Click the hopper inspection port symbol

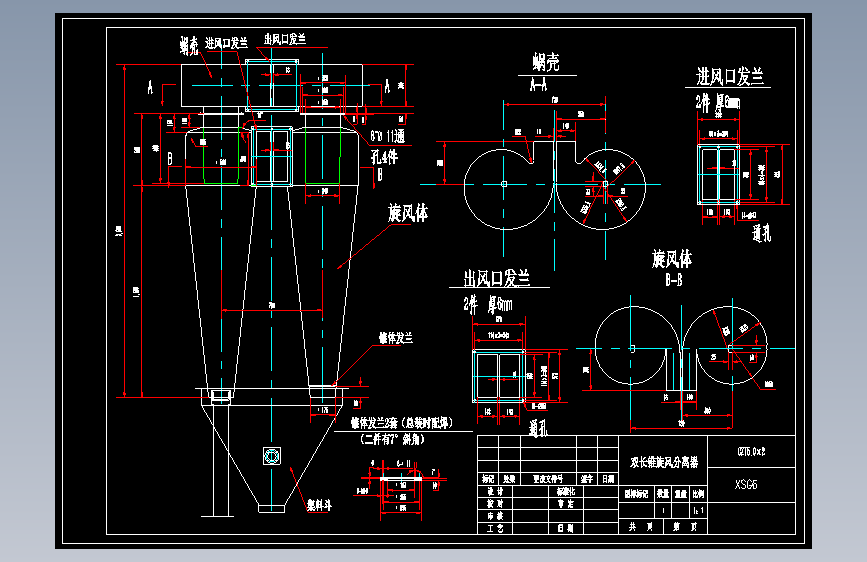click(271, 456)
